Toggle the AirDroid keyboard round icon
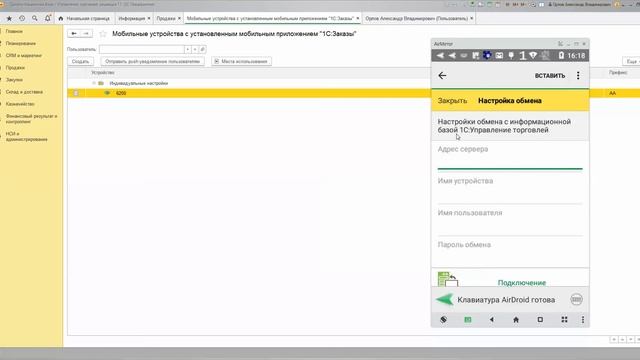 point(576,300)
